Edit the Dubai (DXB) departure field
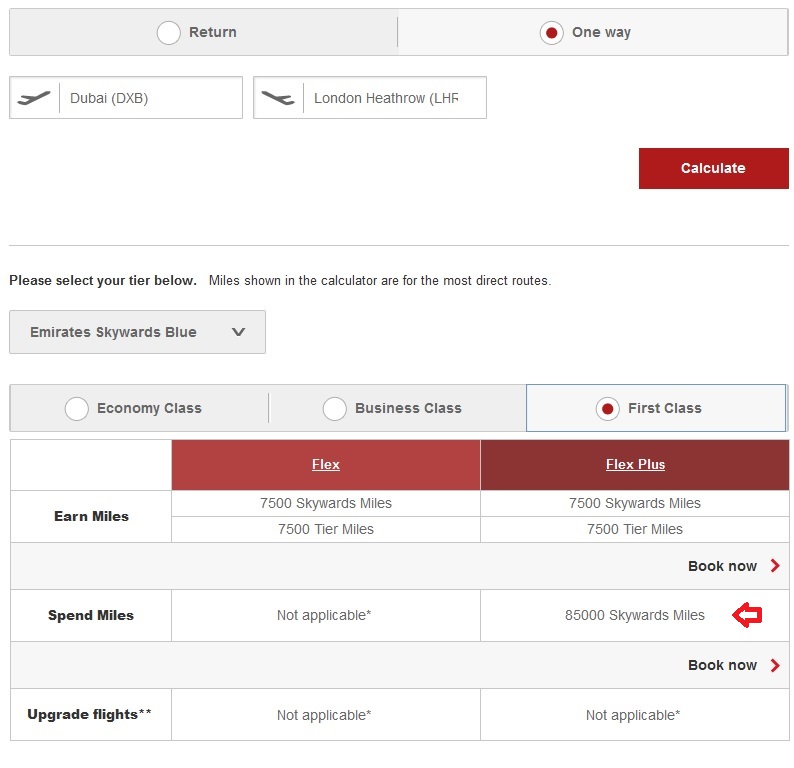794x768 pixels. click(150, 98)
